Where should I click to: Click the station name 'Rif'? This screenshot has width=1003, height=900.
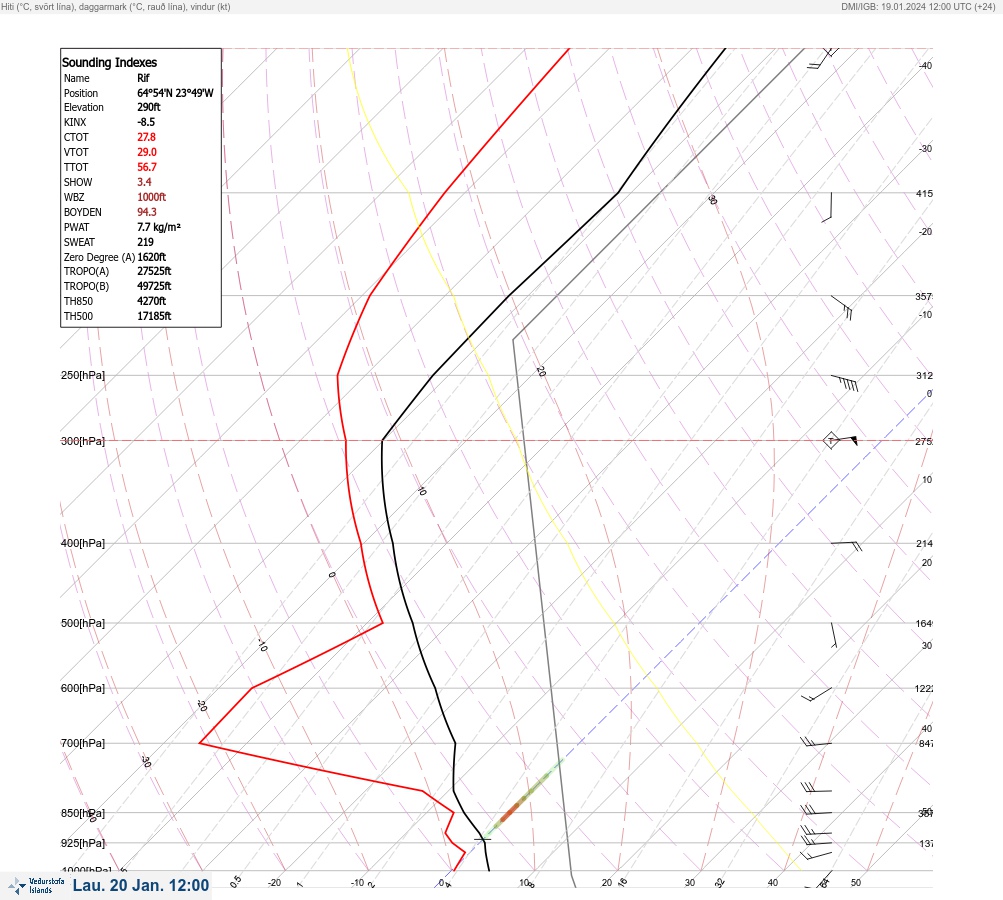[143, 78]
